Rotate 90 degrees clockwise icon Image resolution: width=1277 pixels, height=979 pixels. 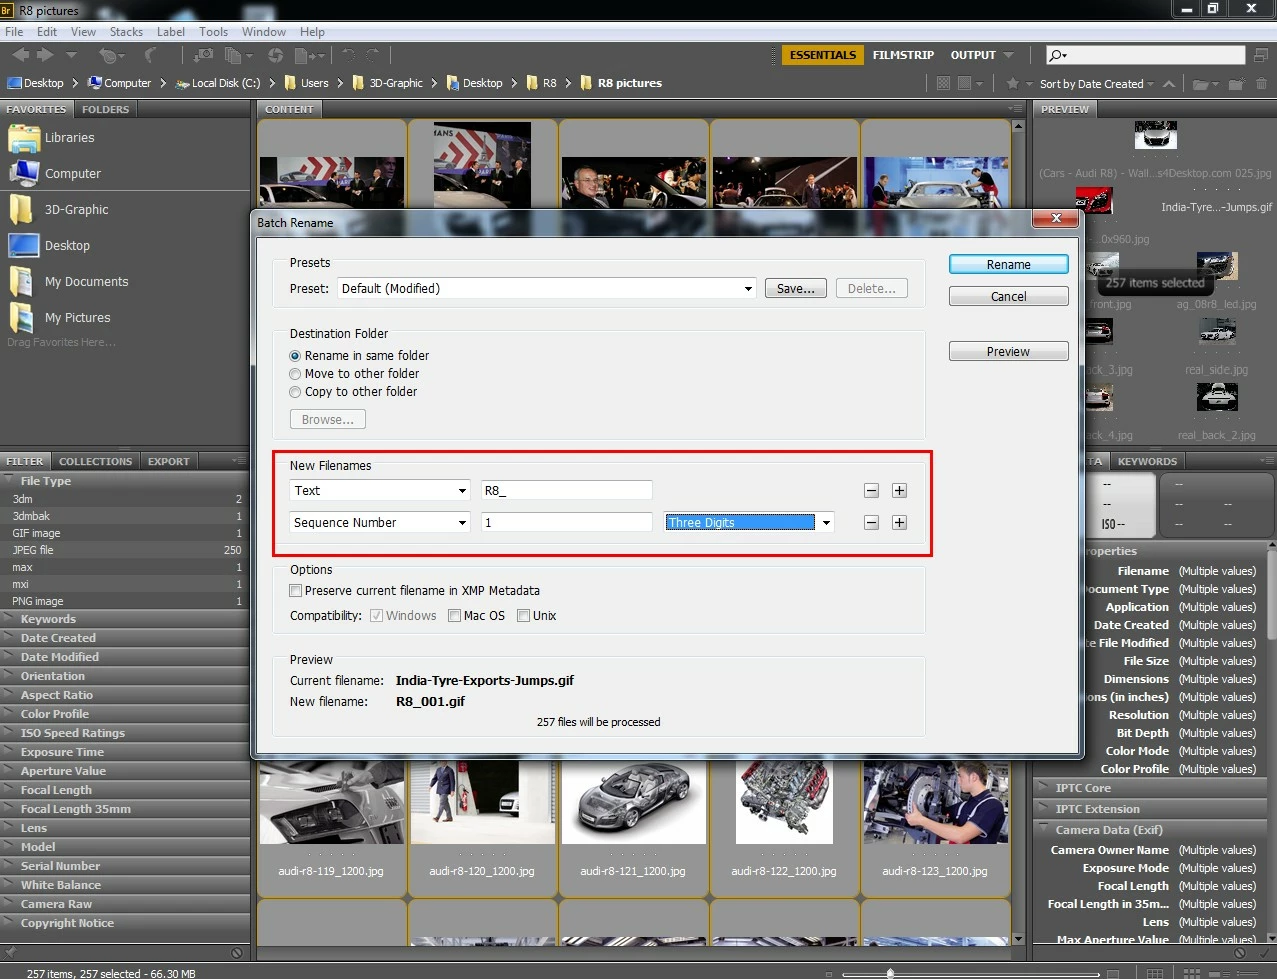[372, 55]
